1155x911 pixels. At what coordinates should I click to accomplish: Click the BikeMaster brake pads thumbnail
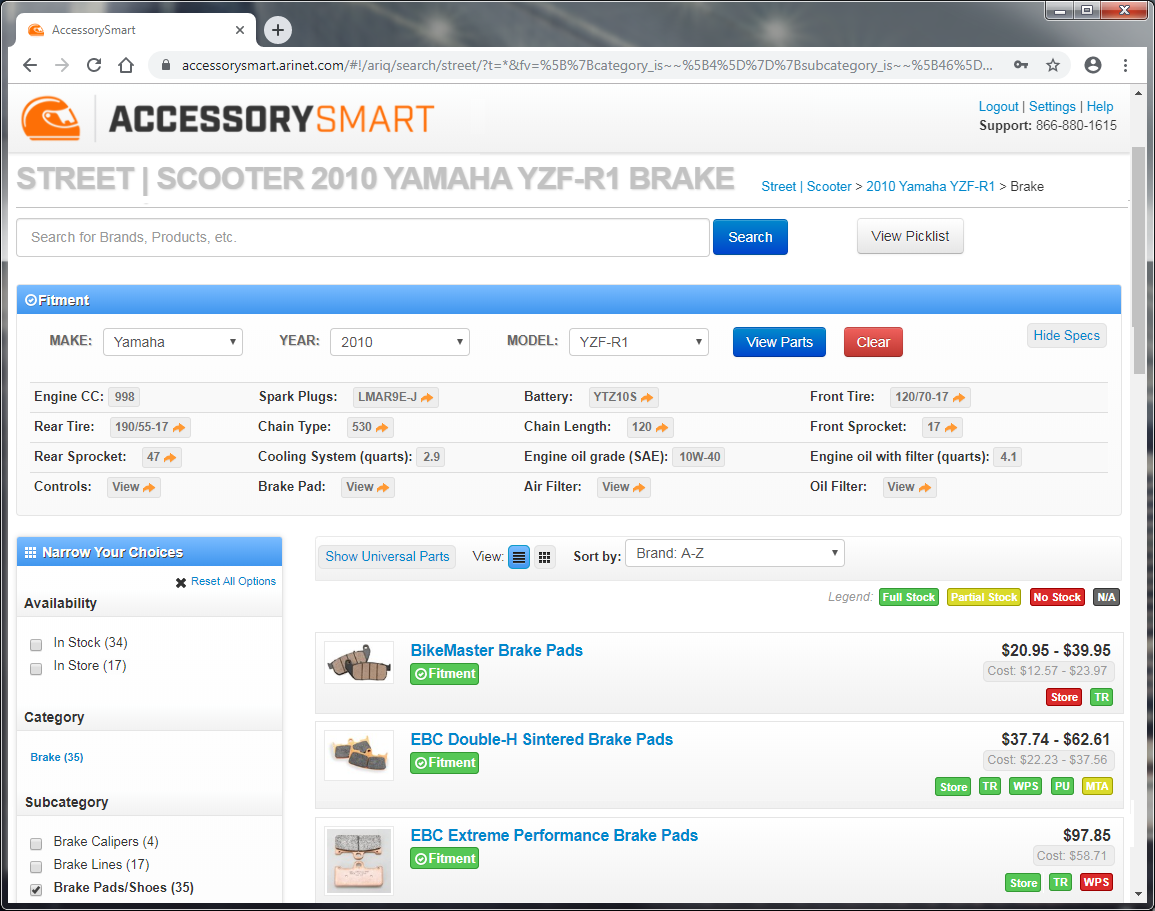click(359, 661)
